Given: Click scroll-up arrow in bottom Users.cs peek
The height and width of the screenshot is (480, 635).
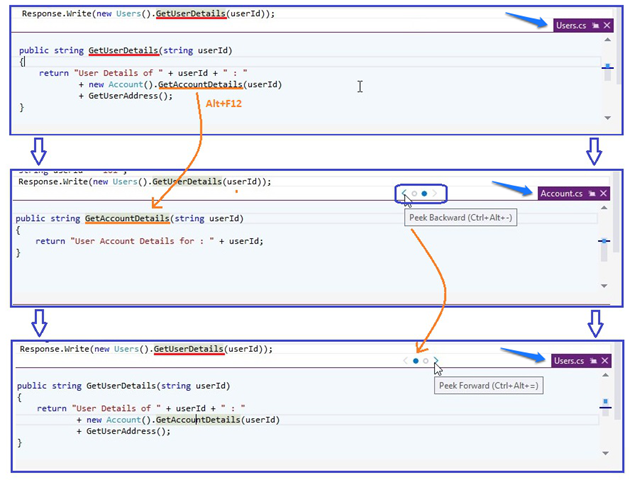Looking at the screenshot, I should [x=606, y=375].
